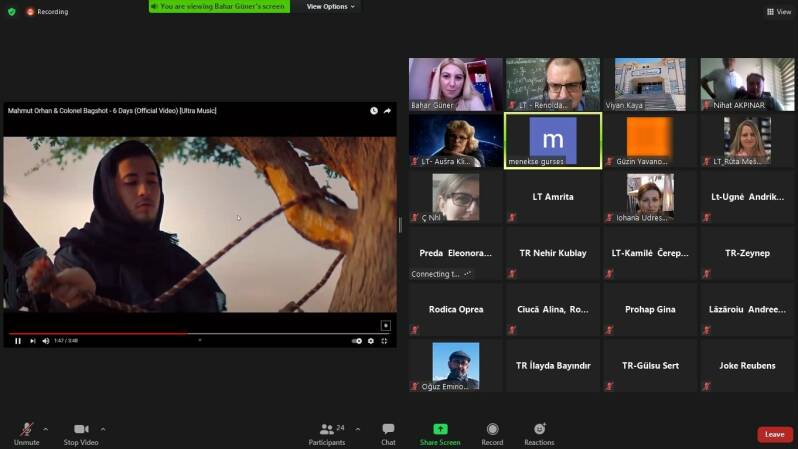Enter fullscreen in video player
Image resolution: width=798 pixels, height=449 pixels.
click(384, 341)
